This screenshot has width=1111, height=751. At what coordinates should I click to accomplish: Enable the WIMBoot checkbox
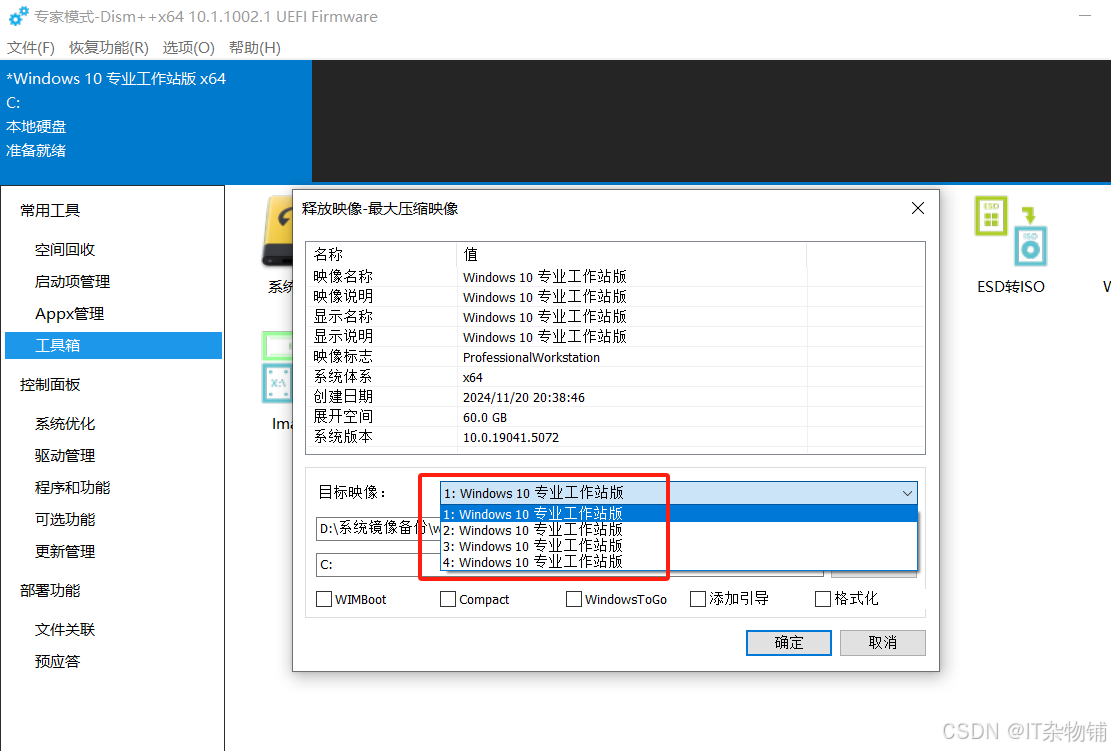[324, 599]
